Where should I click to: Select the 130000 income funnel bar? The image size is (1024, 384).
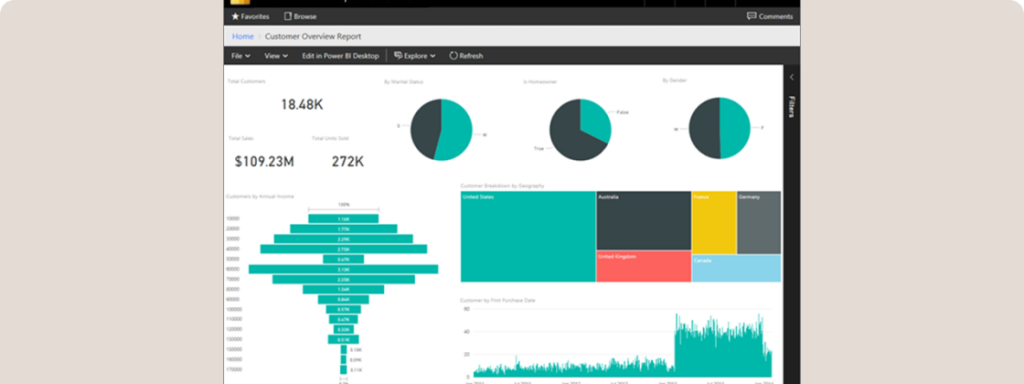point(344,340)
